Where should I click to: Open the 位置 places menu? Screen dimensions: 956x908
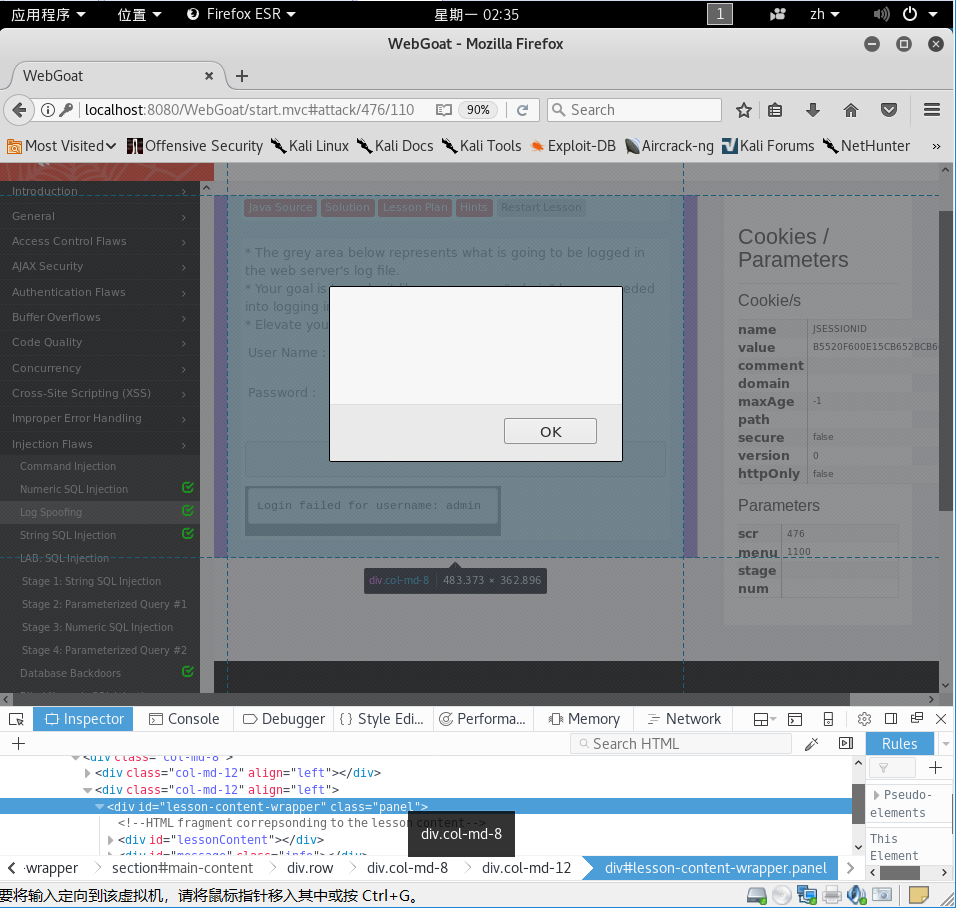click(139, 14)
